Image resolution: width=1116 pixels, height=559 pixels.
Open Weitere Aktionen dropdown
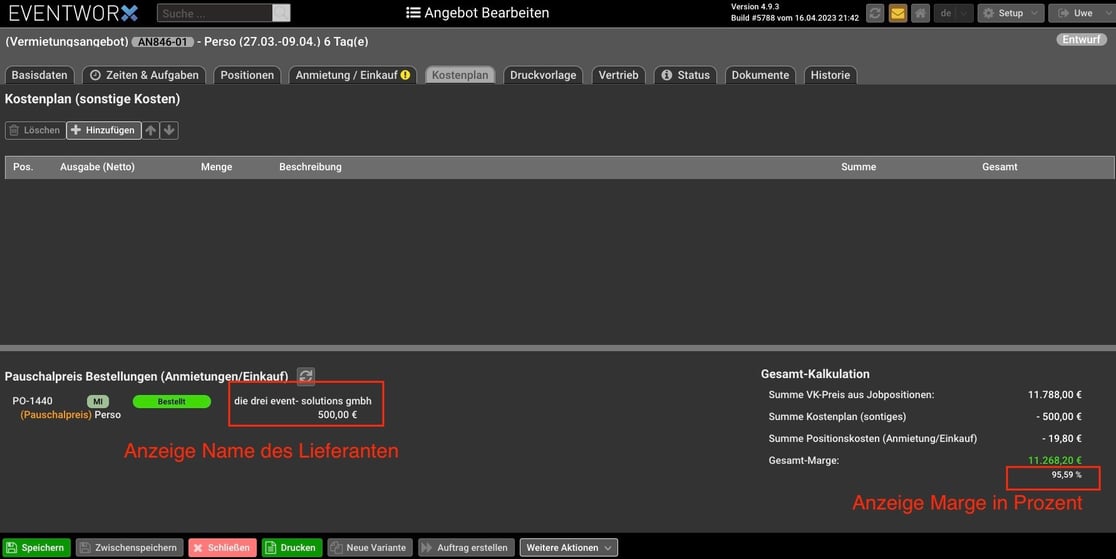point(568,547)
